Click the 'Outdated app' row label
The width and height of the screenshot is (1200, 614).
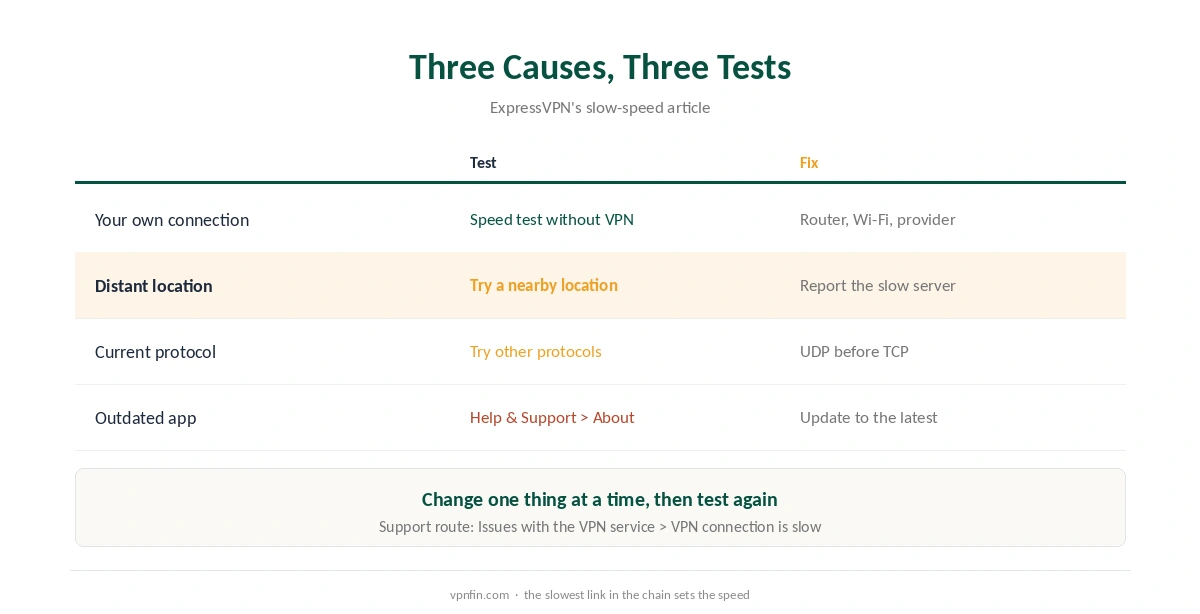click(146, 418)
